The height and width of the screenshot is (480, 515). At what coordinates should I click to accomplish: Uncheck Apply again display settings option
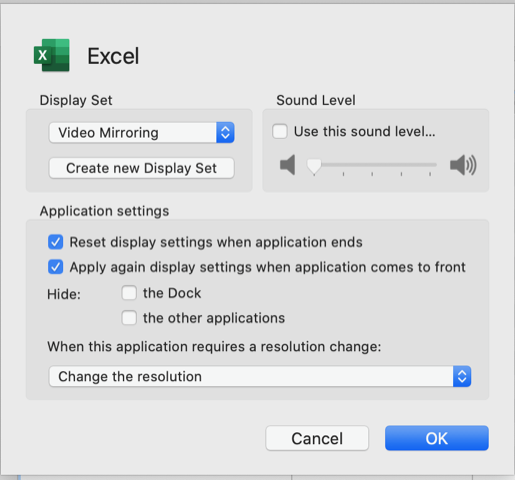(x=55, y=267)
